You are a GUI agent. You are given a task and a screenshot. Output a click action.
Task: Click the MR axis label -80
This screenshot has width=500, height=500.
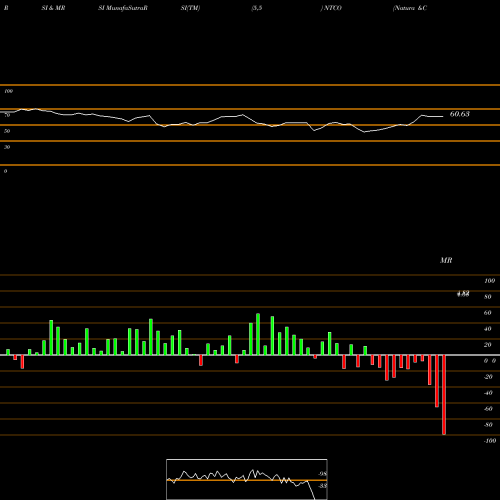(488, 425)
